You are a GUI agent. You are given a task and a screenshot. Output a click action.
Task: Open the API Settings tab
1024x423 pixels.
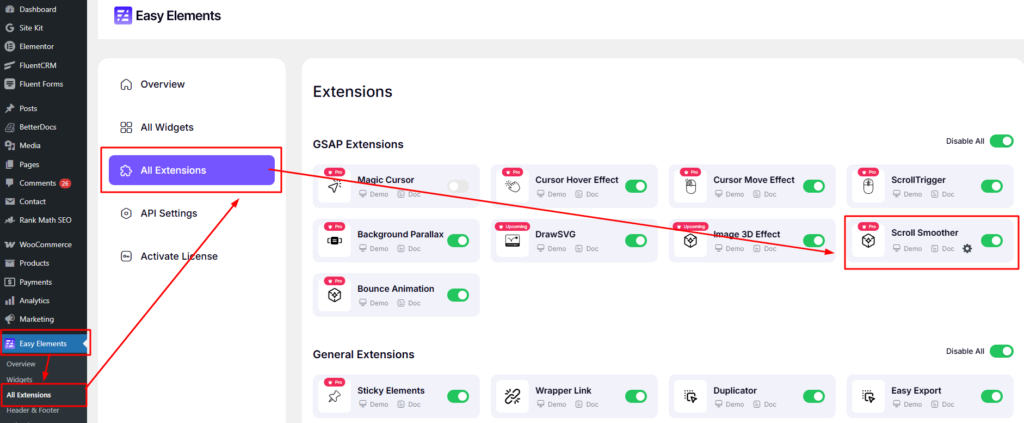168,213
